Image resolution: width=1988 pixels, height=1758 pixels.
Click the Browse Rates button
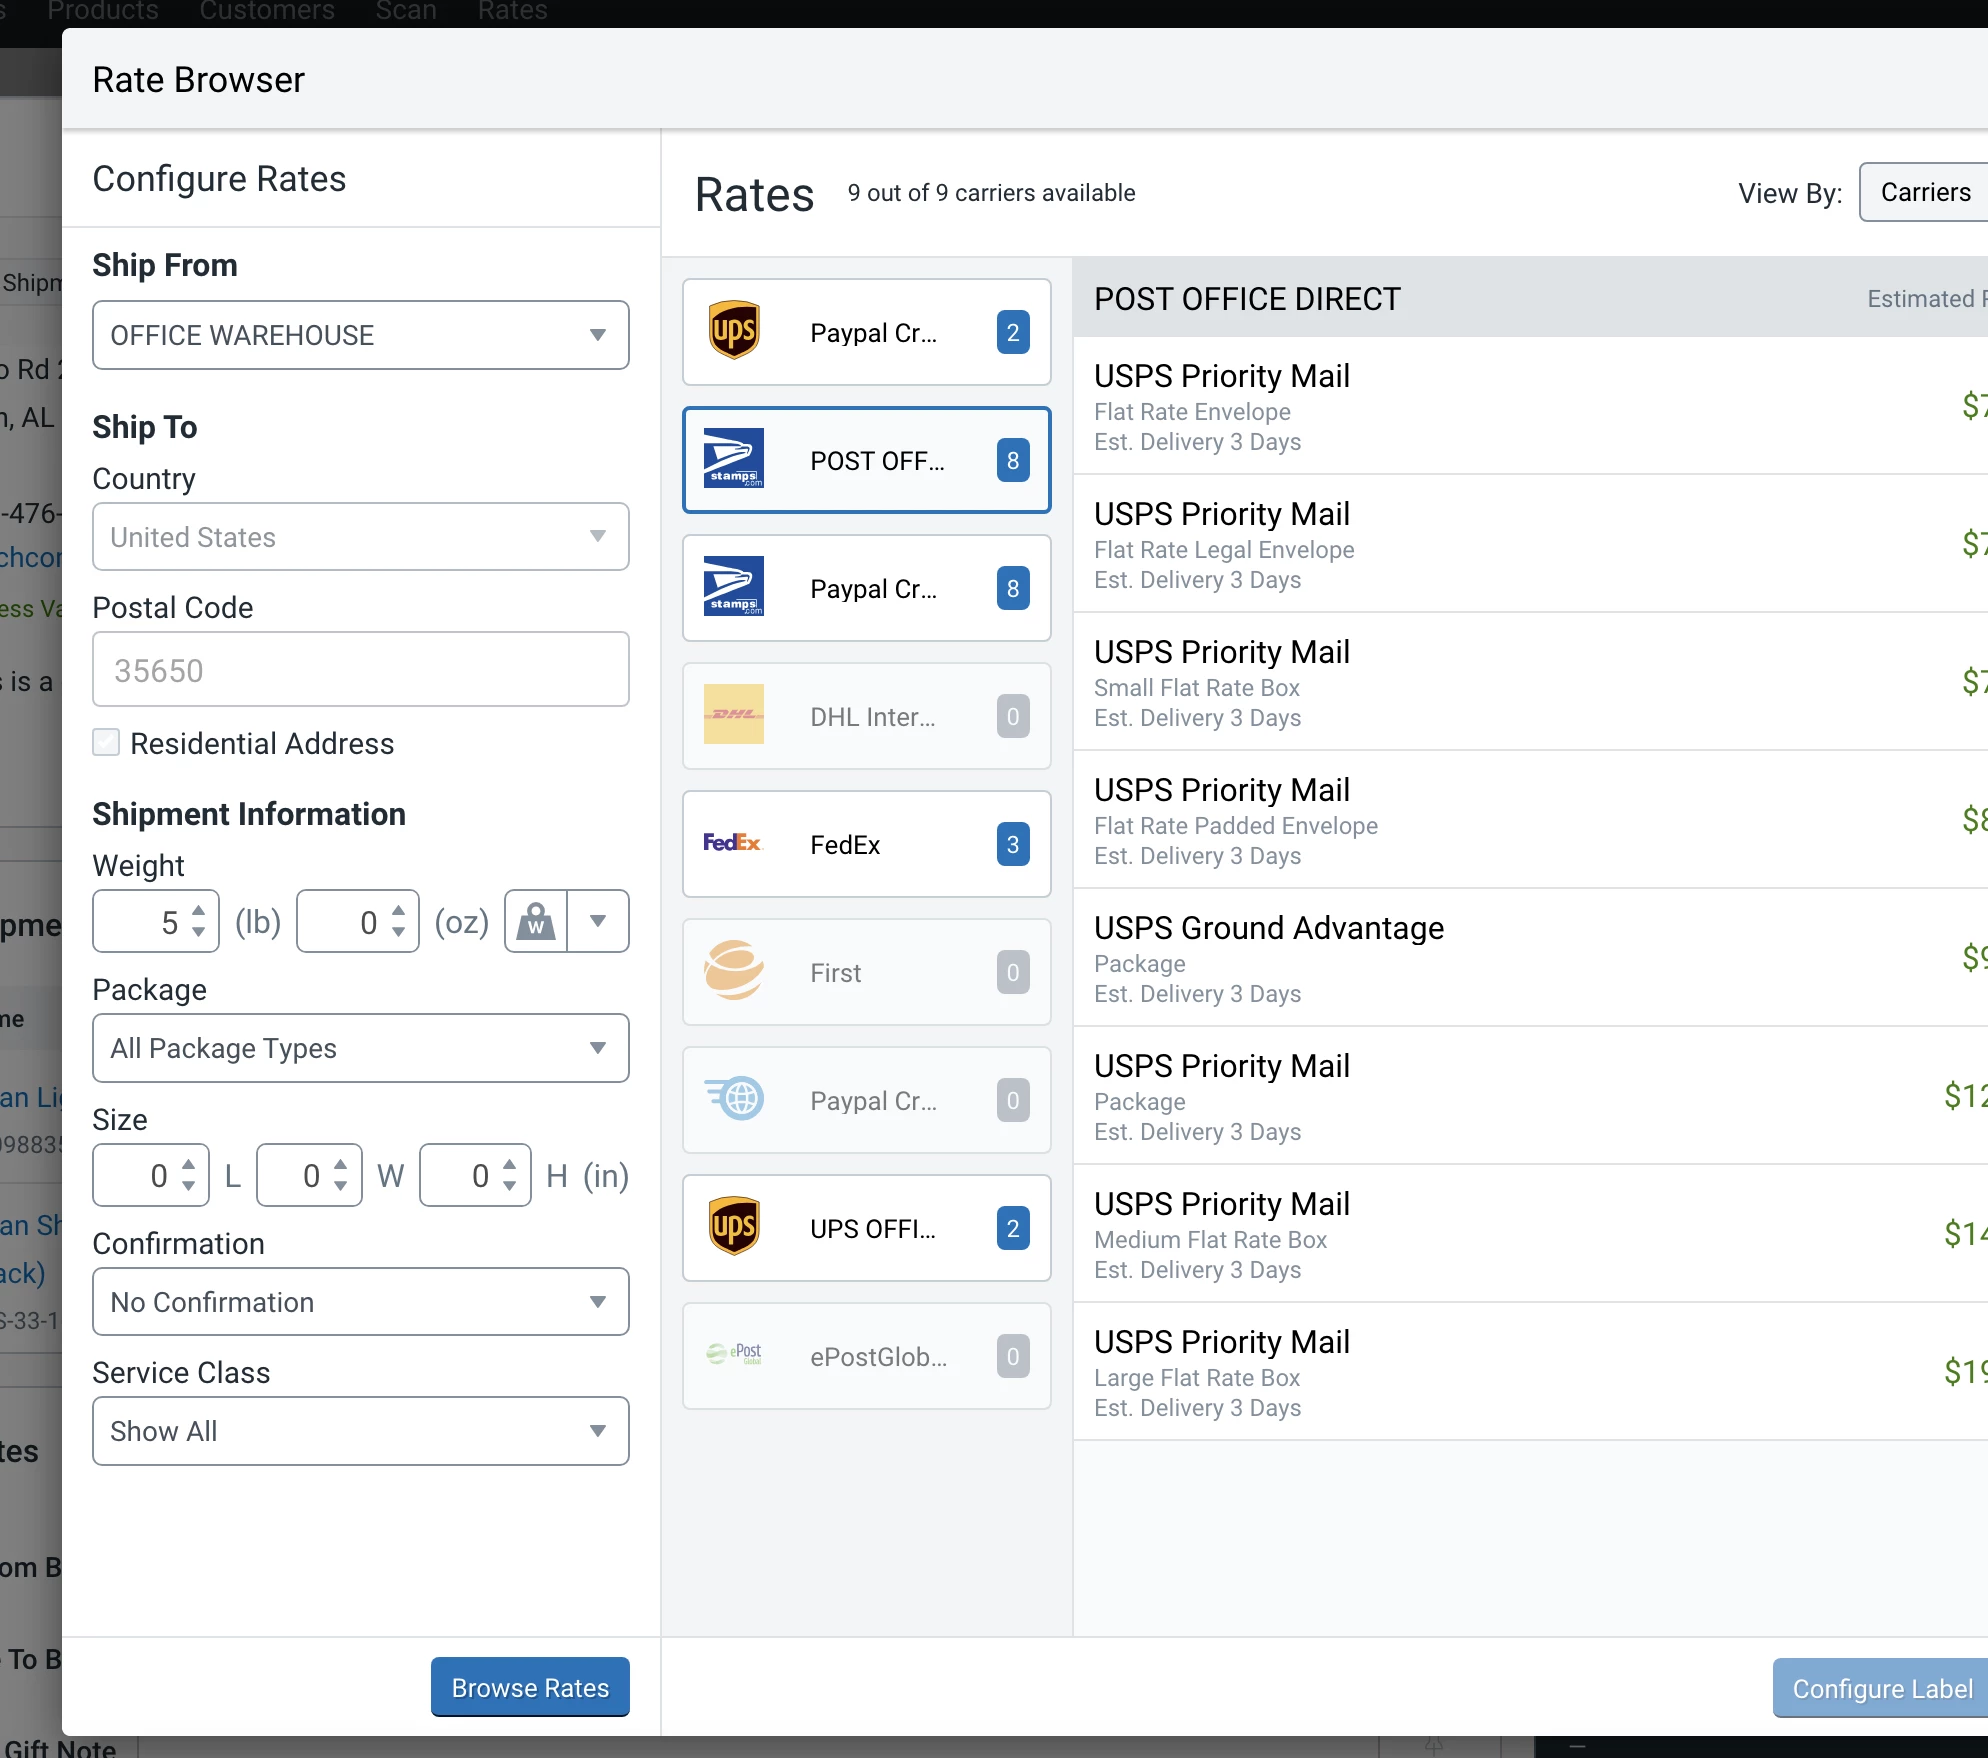(530, 1687)
